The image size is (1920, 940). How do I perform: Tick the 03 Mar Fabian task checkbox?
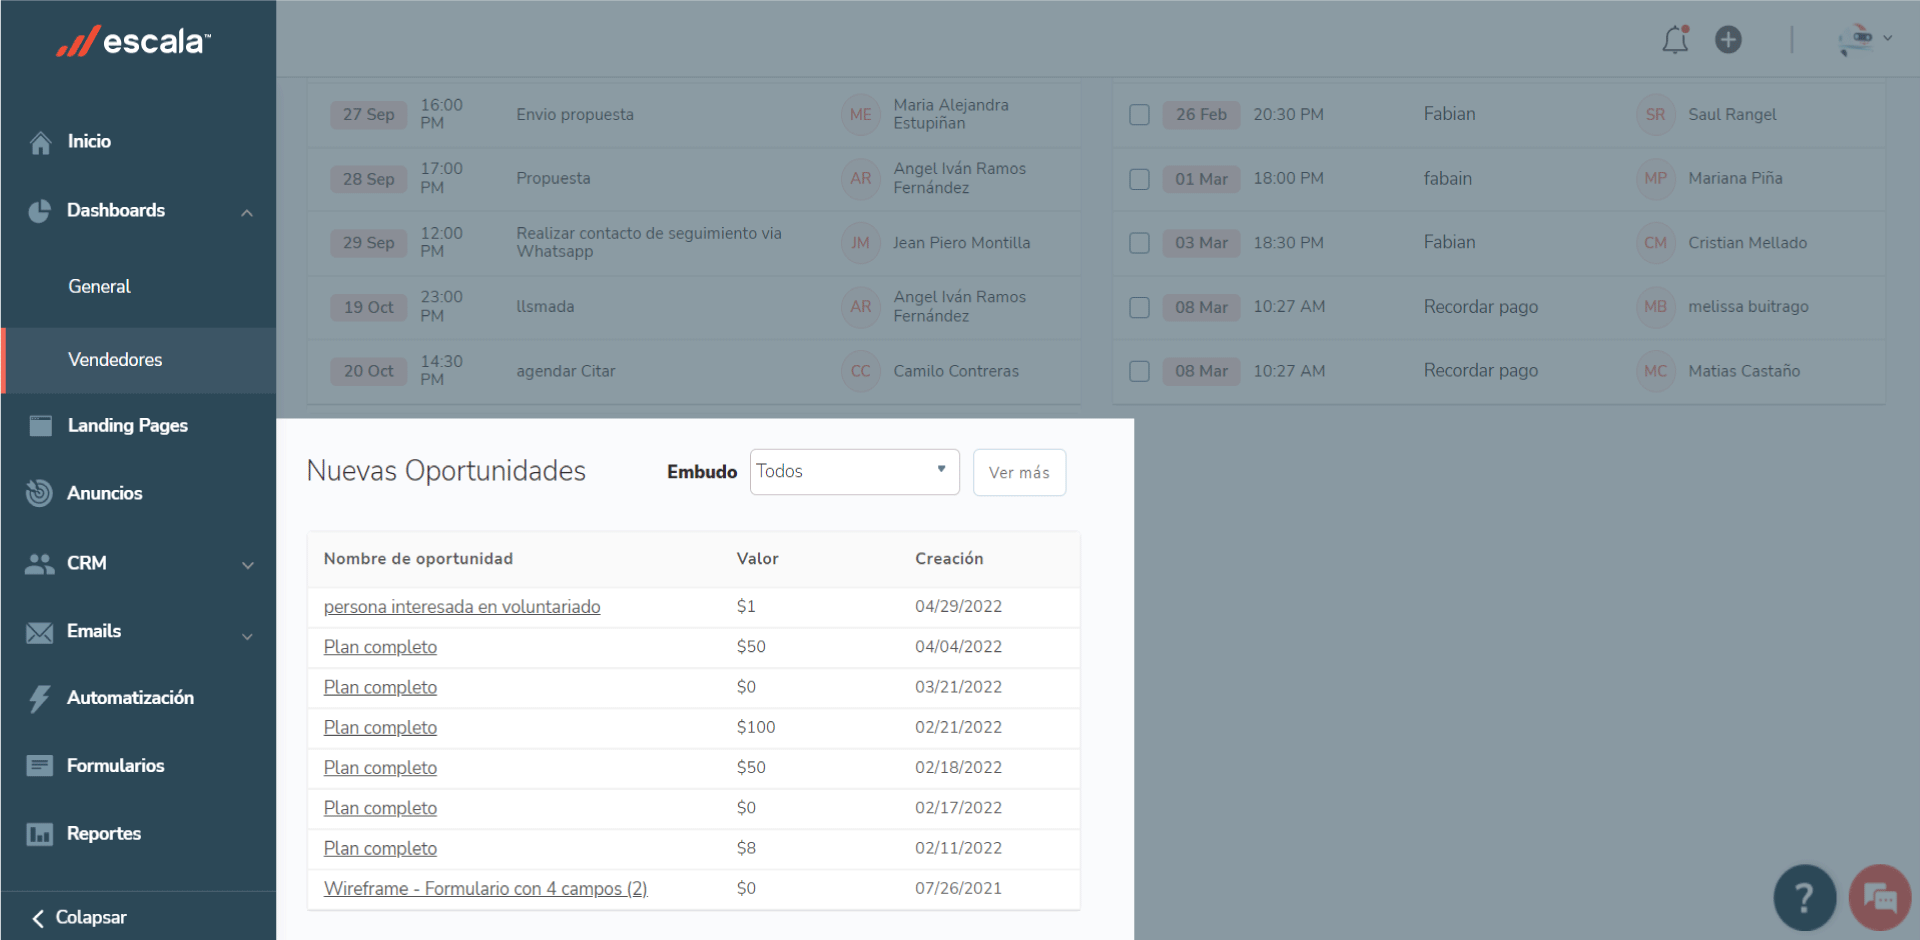[x=1139, y=243]
